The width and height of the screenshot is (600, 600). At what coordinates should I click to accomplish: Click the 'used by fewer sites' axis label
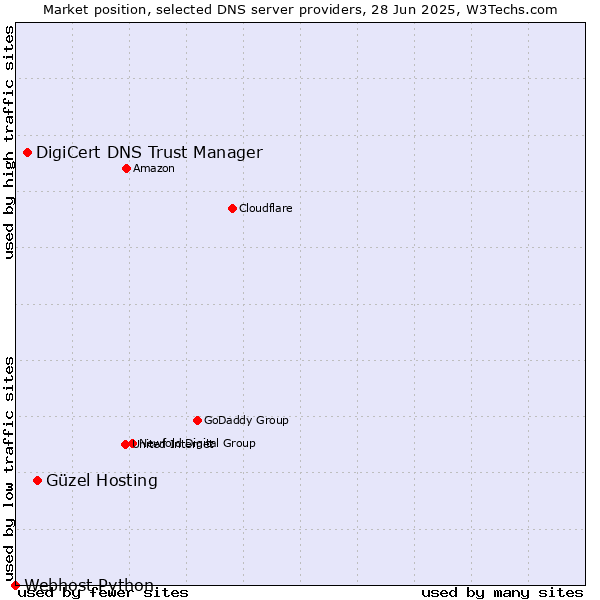[103, 593]
